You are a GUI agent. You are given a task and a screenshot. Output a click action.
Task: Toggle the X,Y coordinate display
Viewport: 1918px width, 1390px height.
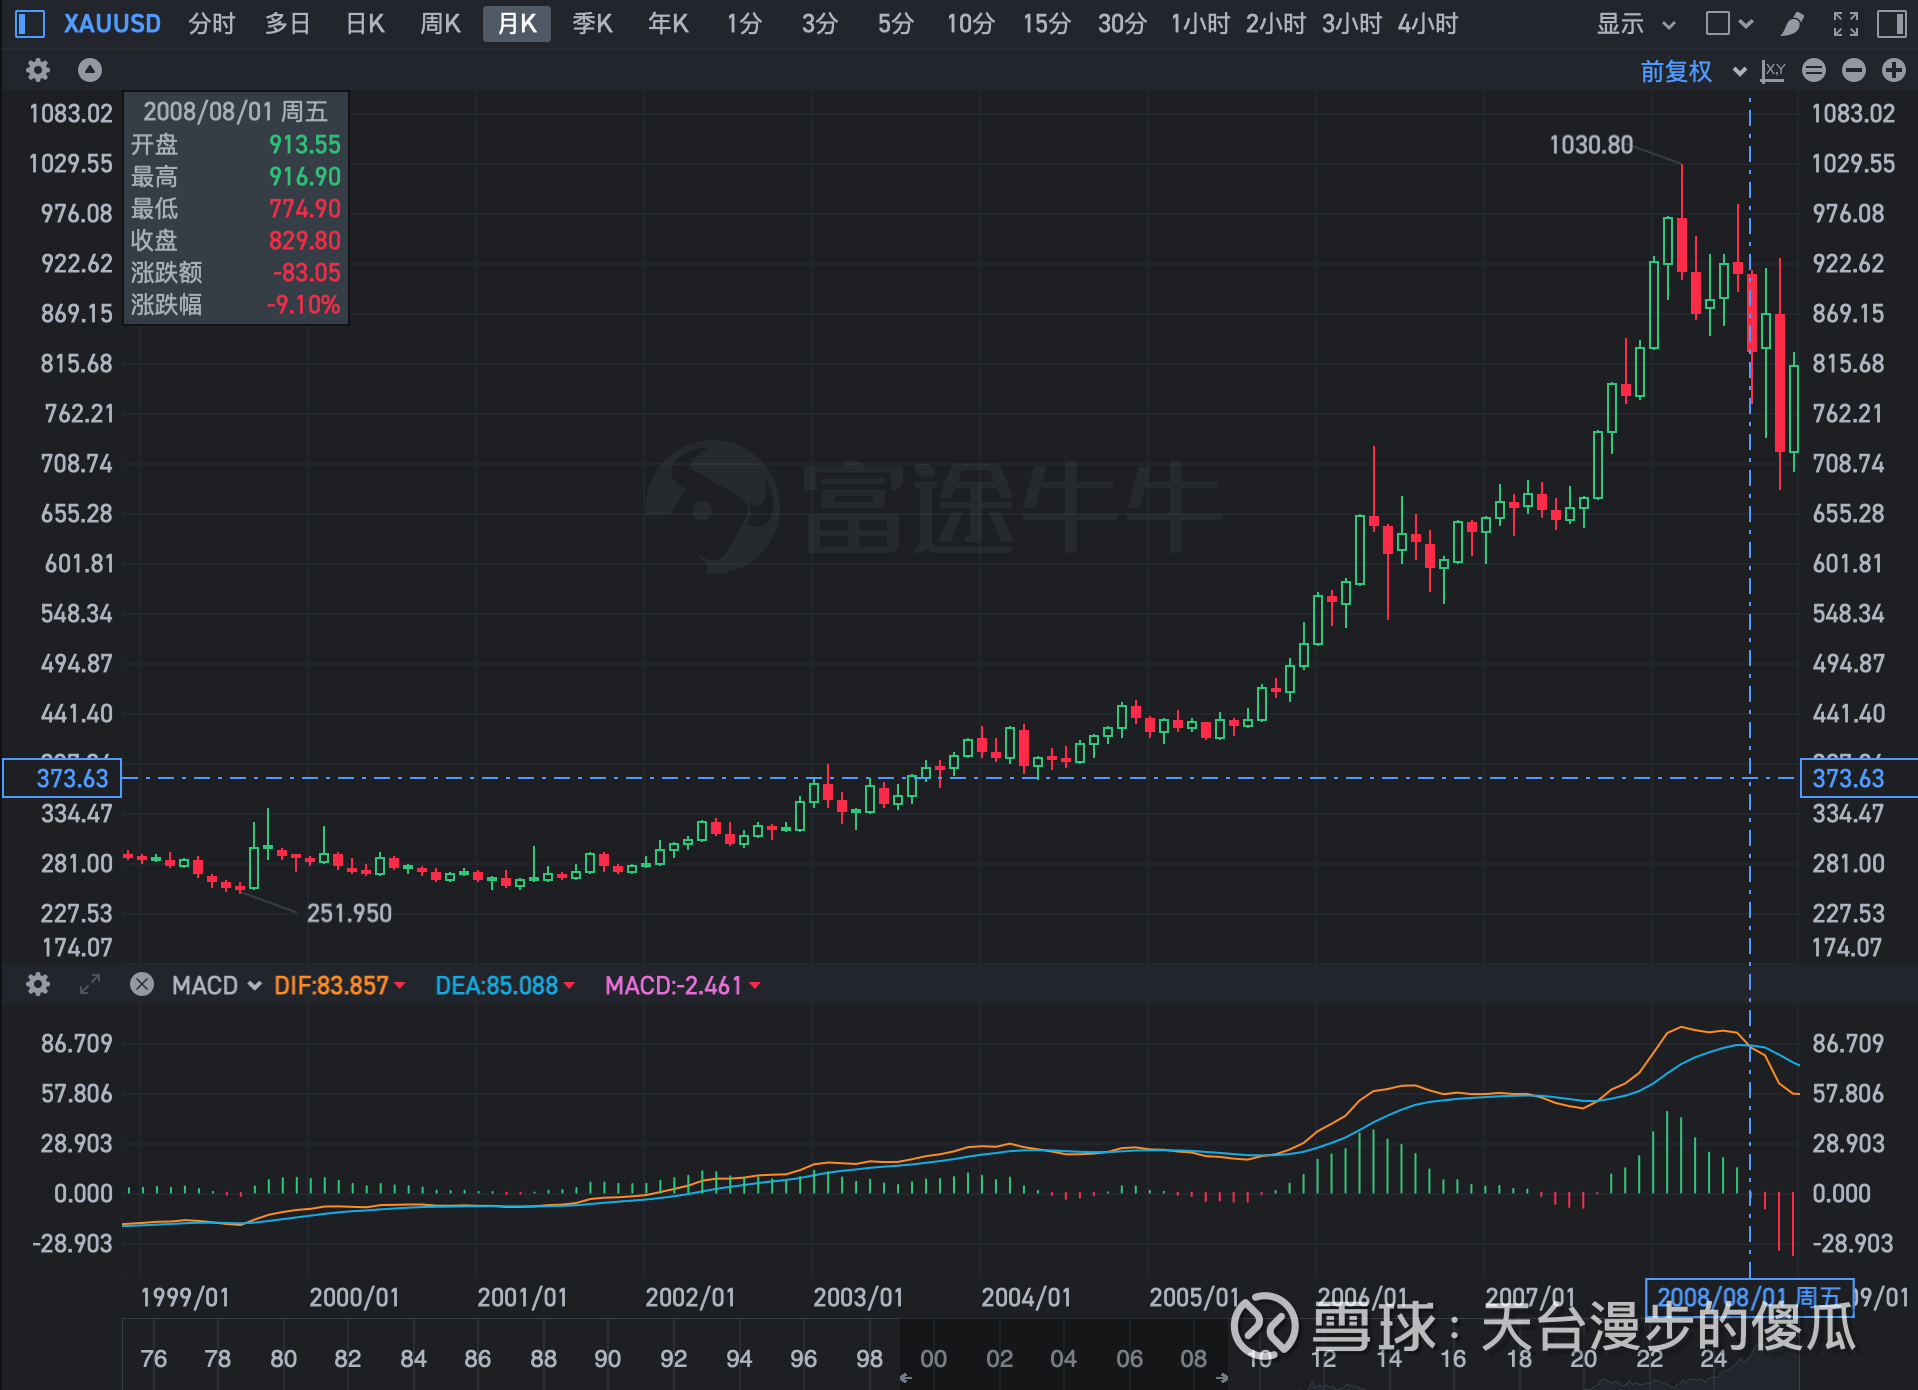click(x=1772, y=70)
